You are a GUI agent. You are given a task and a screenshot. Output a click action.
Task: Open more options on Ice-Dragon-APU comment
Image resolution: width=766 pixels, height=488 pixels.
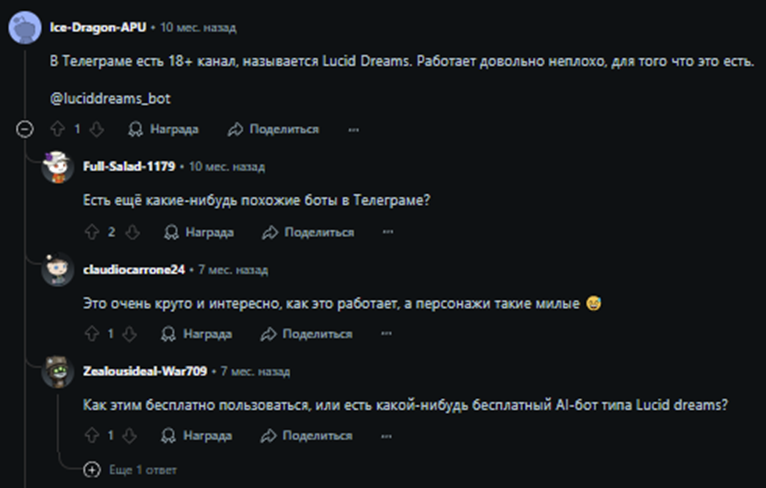tap(353, 129)
